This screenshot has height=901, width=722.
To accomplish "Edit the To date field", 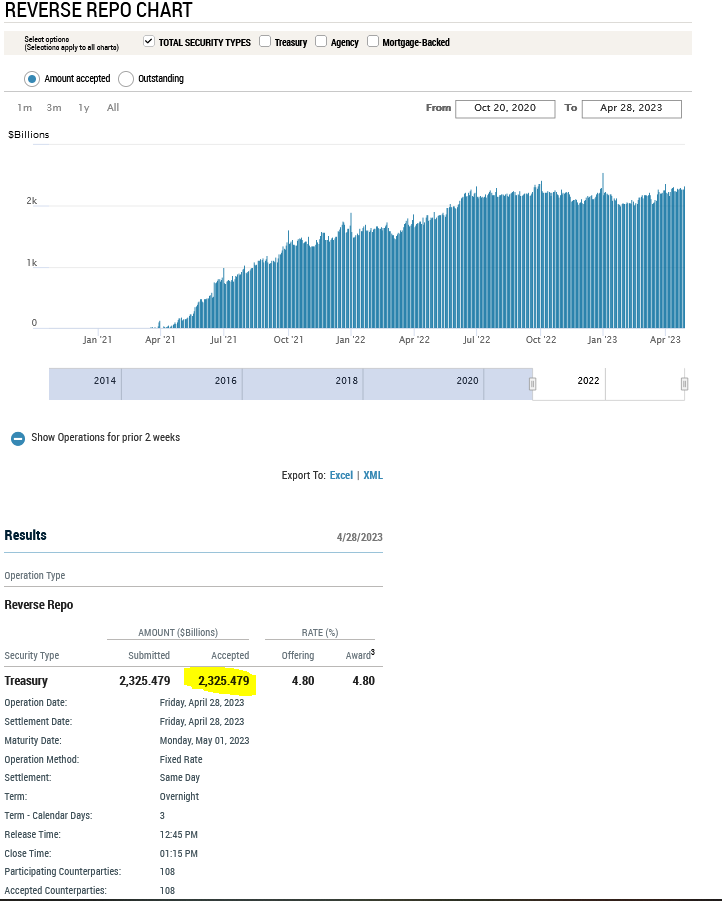I will [x=632, y=109].
